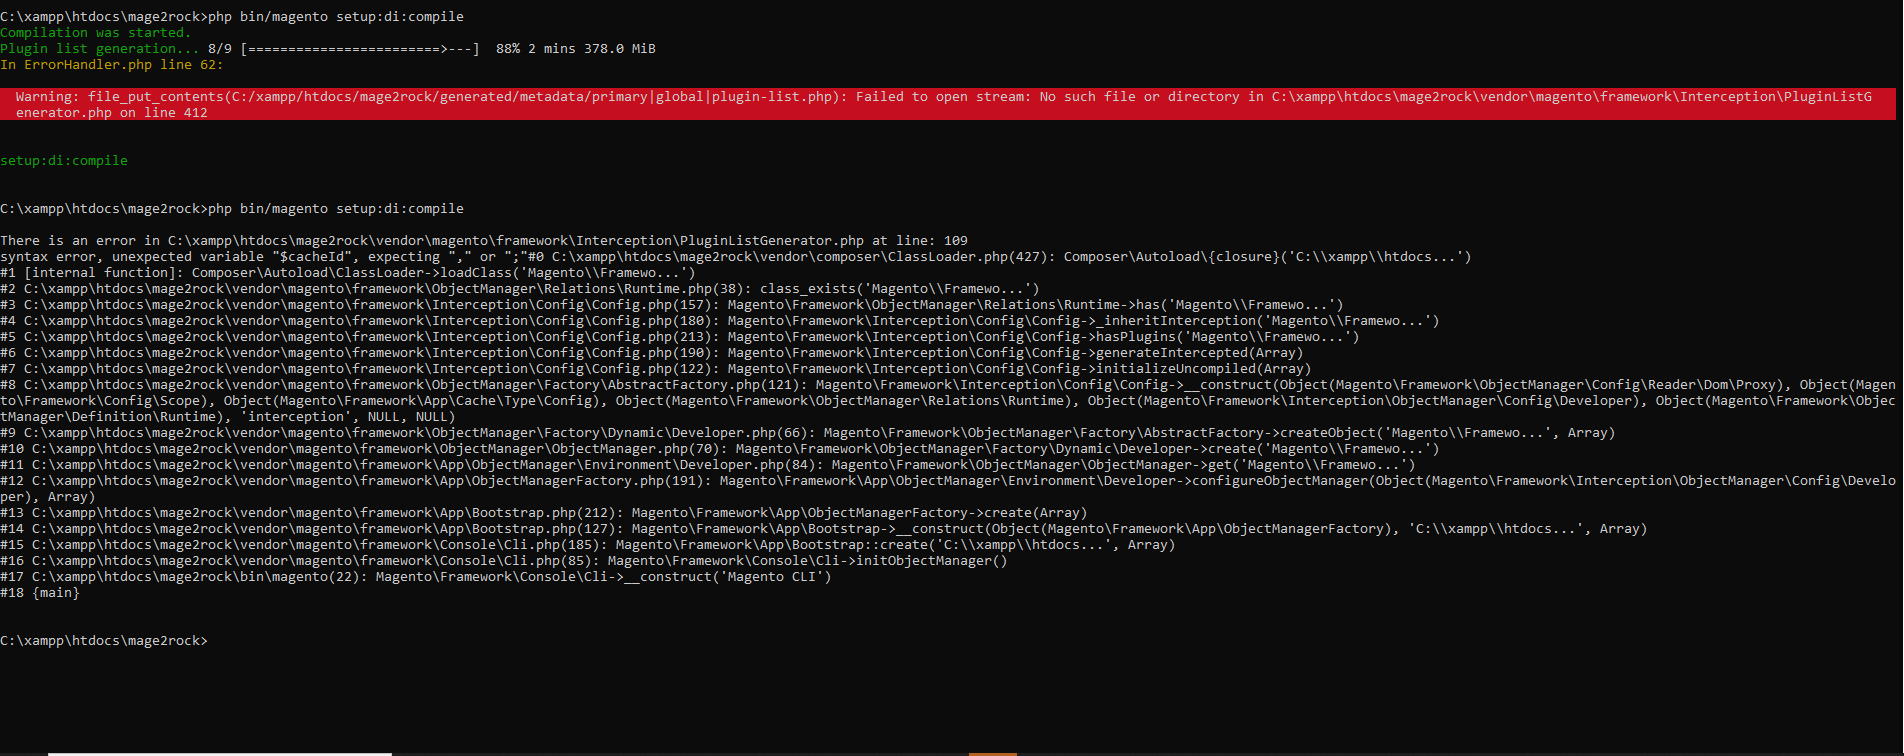Click 'There is an error in' line

[80, 240]
